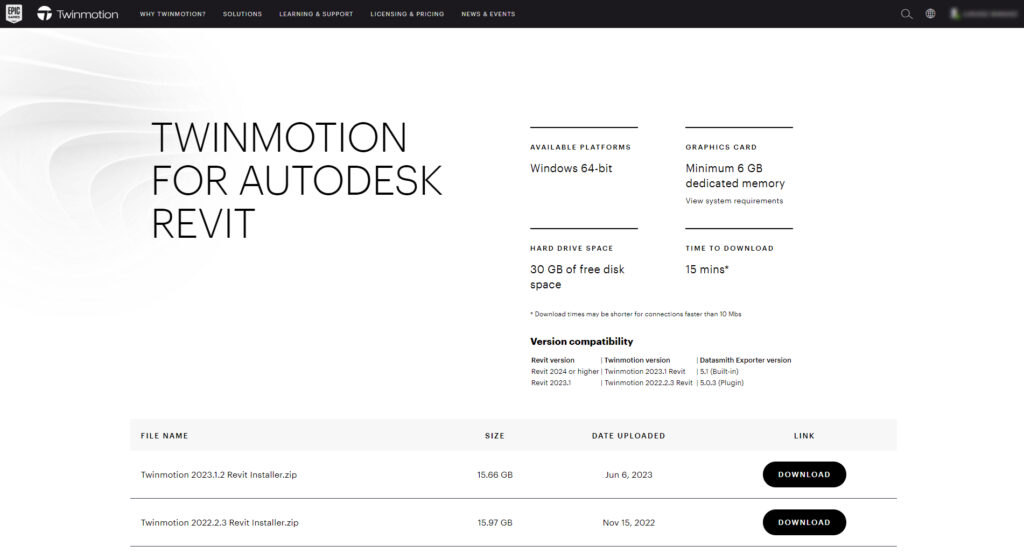Download Twinmotion 2023.1.2 Revit Installer
Image resolution: width=1024 pixels, height=553 pixels.
tap(804, 475)
